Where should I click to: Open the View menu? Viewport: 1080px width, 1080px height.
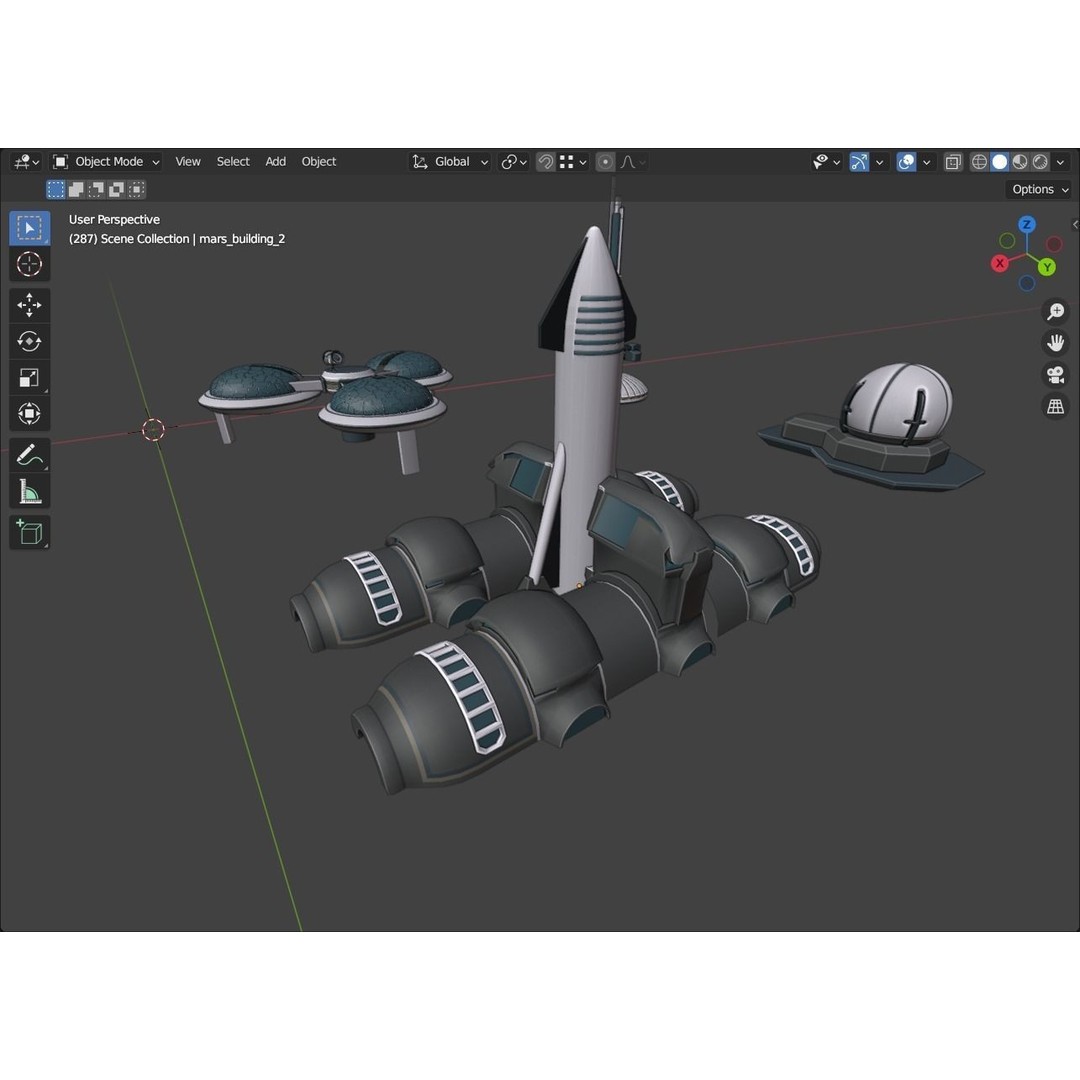(x=187, y=161)
